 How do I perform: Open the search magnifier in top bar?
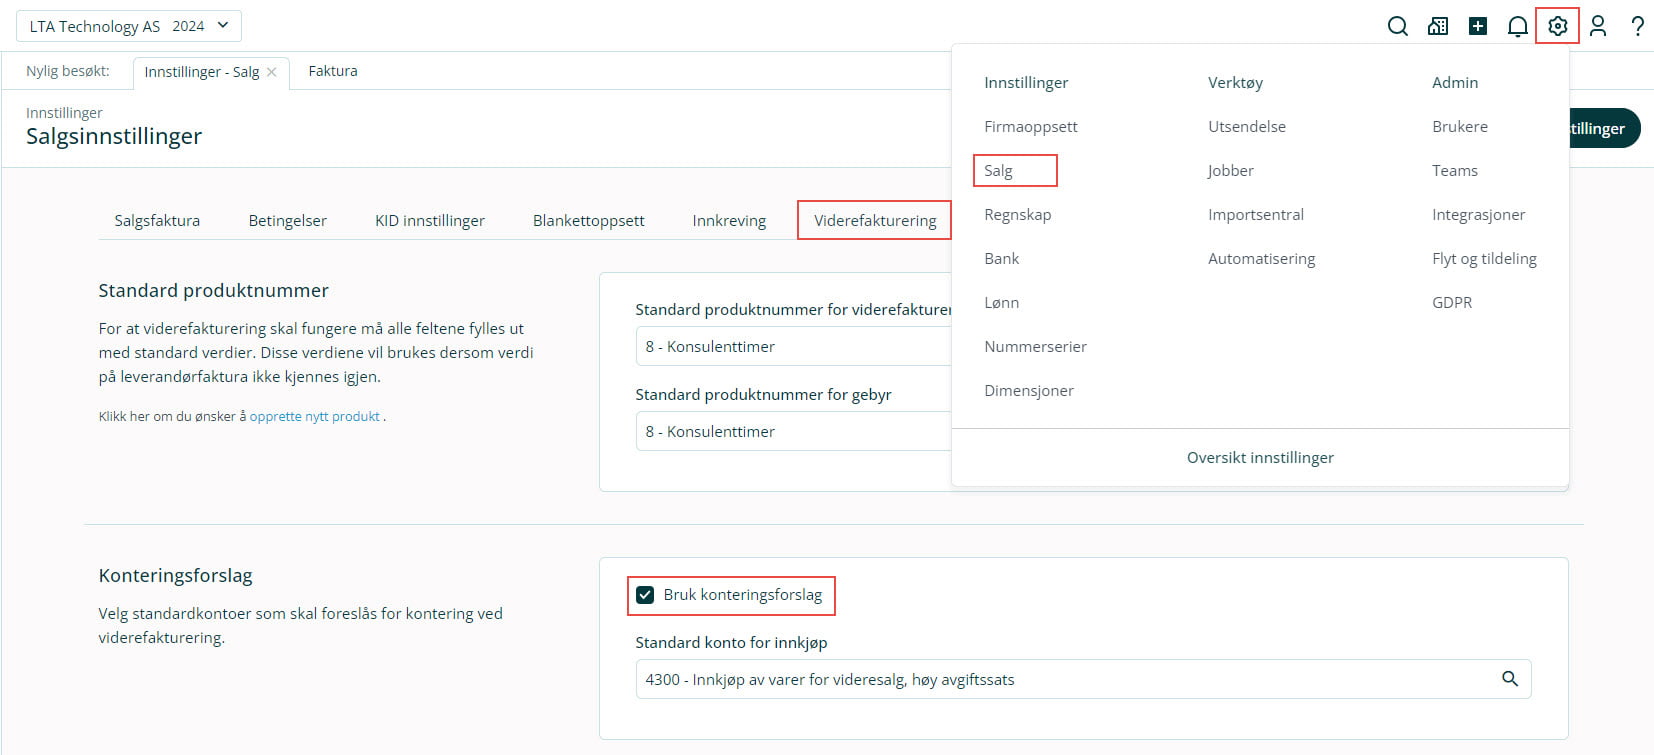(x=1397, y=27)
